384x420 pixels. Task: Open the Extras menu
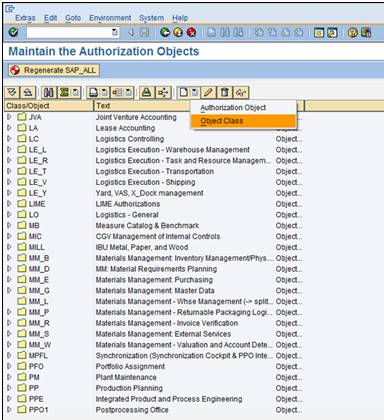point(25,18)
